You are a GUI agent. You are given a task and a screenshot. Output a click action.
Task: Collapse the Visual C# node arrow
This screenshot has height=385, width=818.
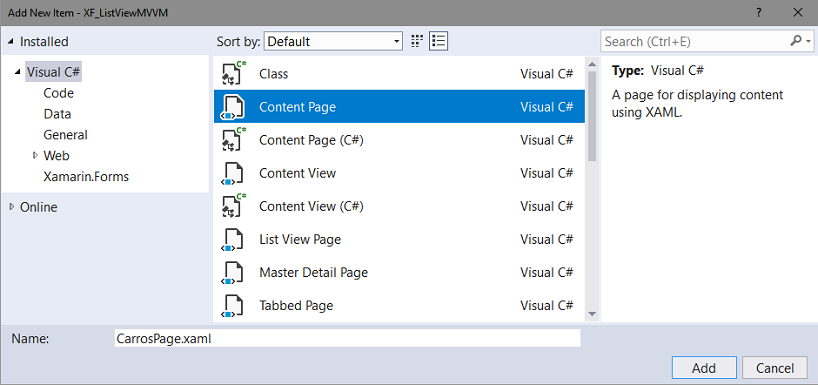point(19,72)
